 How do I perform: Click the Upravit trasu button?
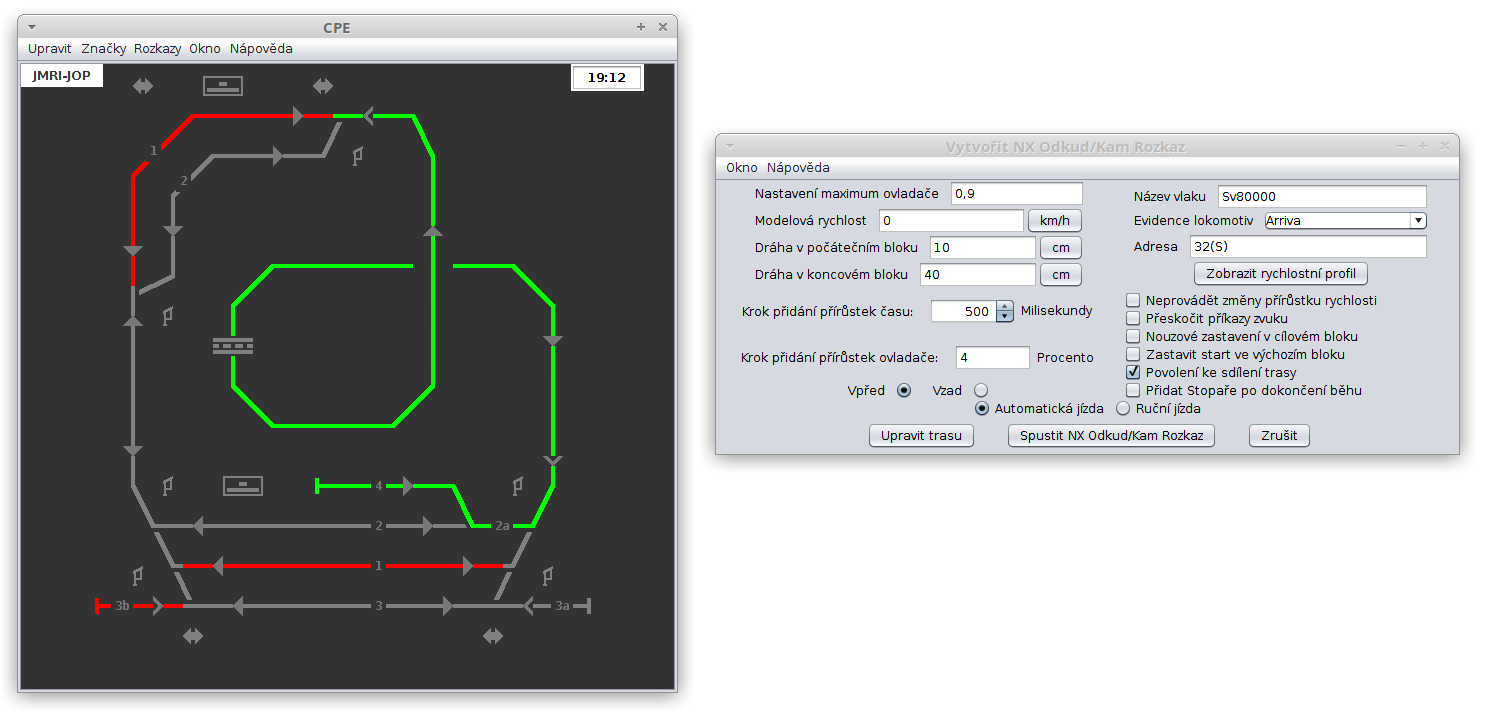(x=921, y=435)
